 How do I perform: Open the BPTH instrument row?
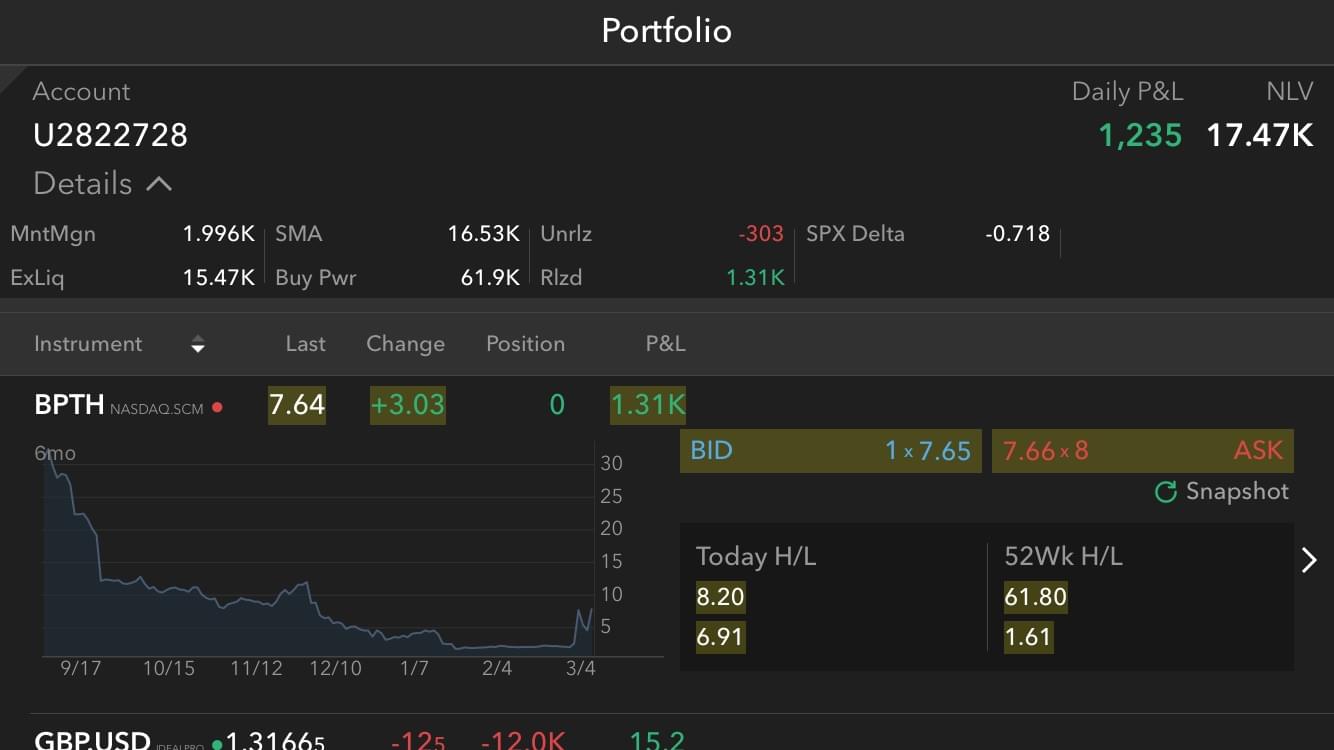click(70, 405)
